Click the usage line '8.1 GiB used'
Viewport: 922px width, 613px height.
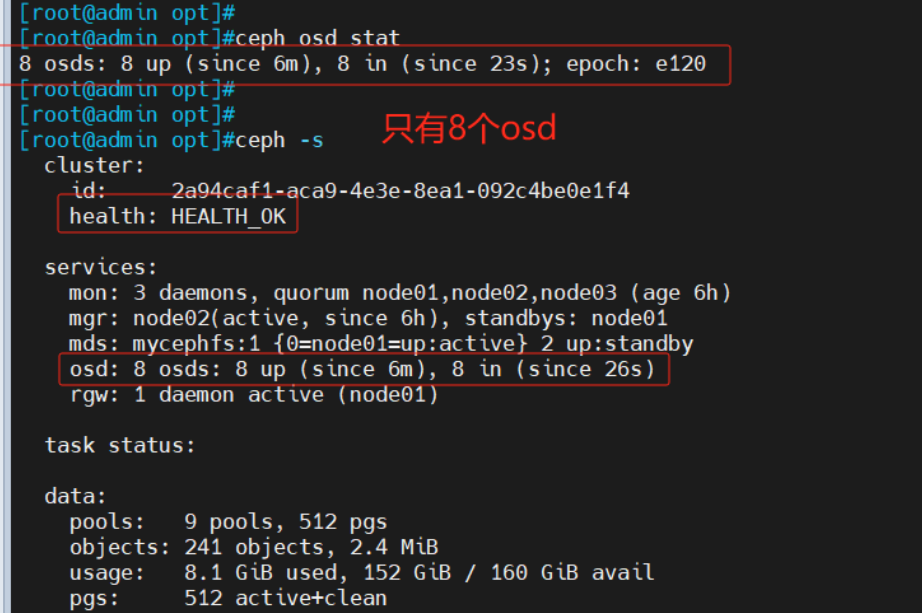click(362, 572)
